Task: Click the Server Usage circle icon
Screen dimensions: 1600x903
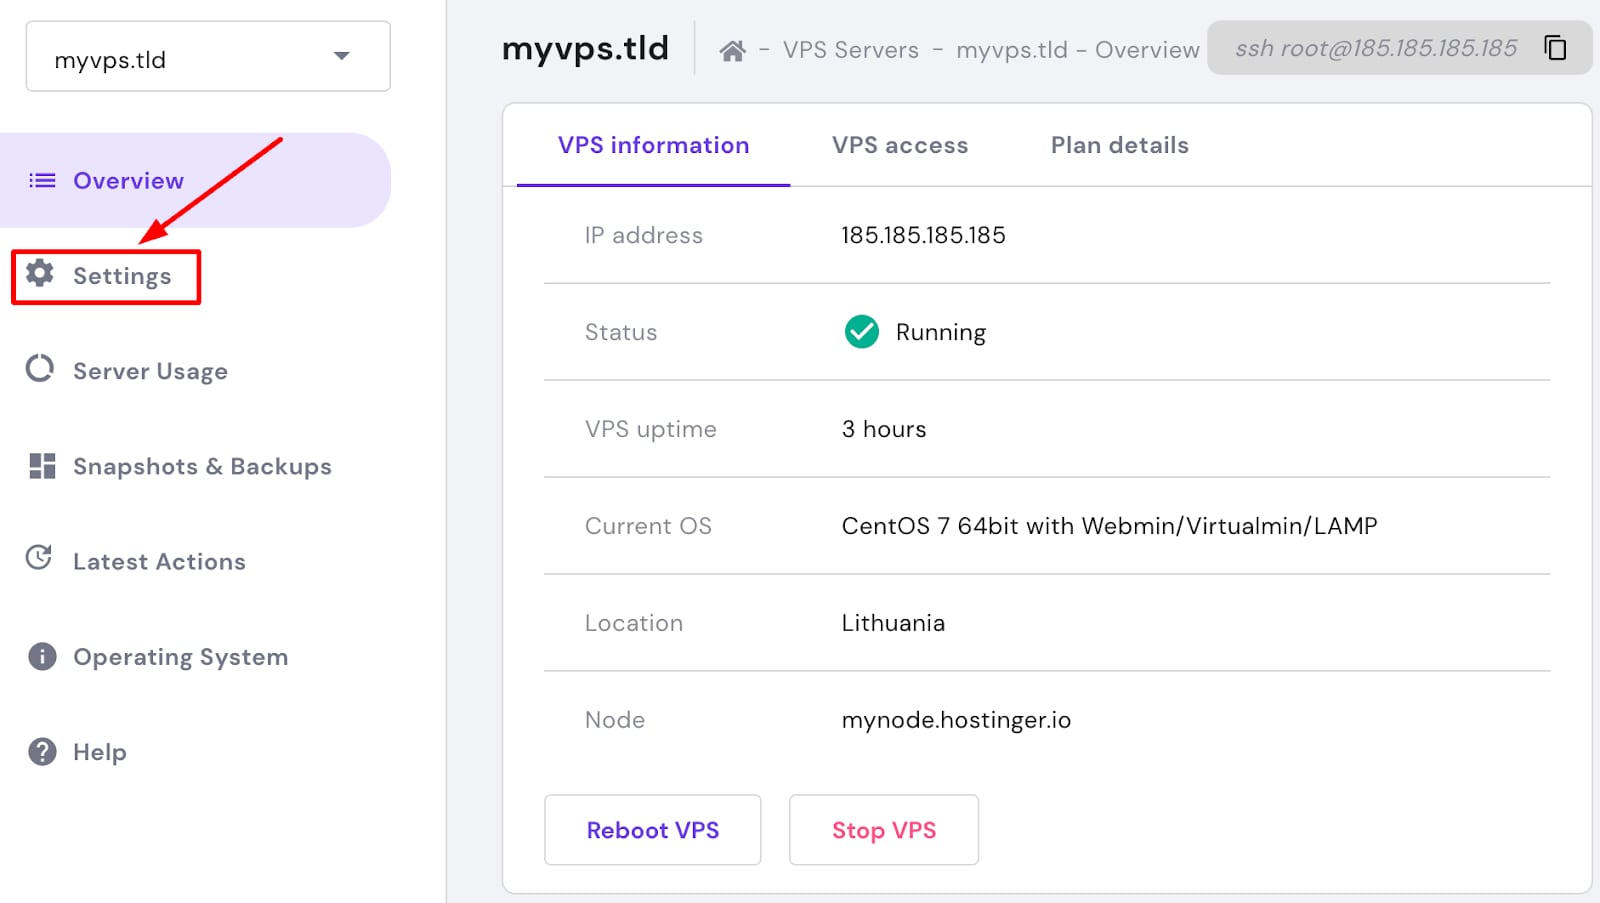Action: [40, 369]
